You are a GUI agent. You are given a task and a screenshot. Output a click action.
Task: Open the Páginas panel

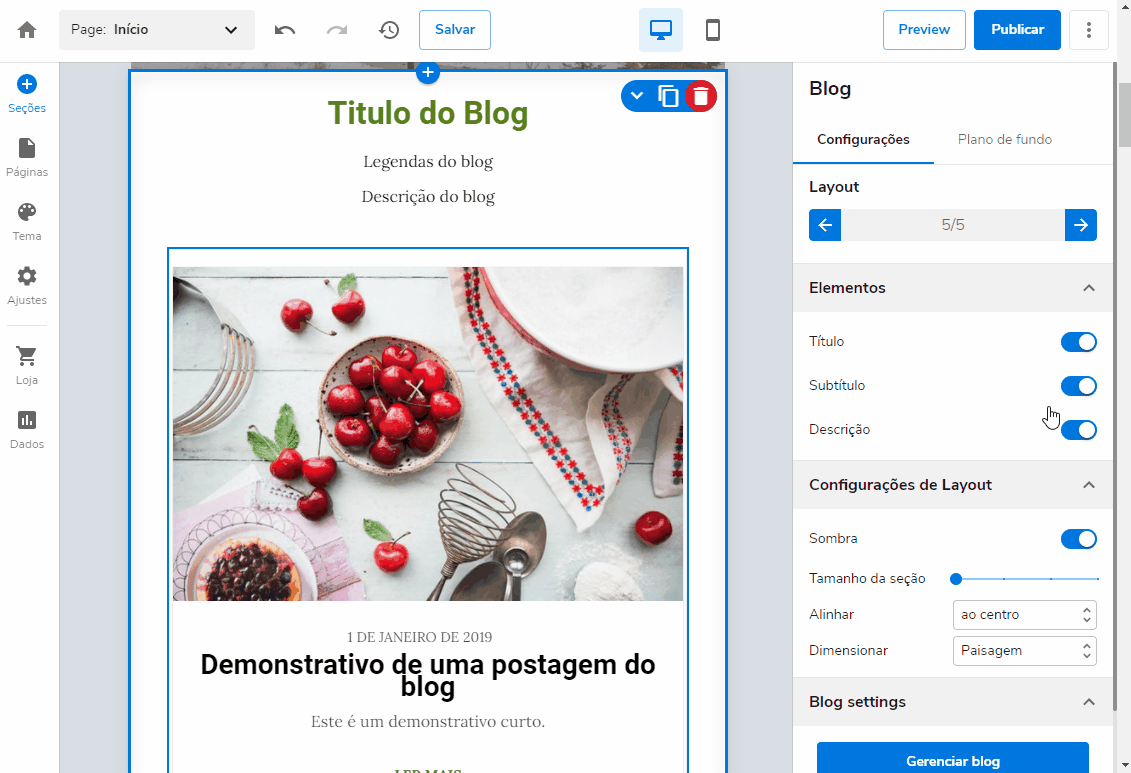click(27, 158)
